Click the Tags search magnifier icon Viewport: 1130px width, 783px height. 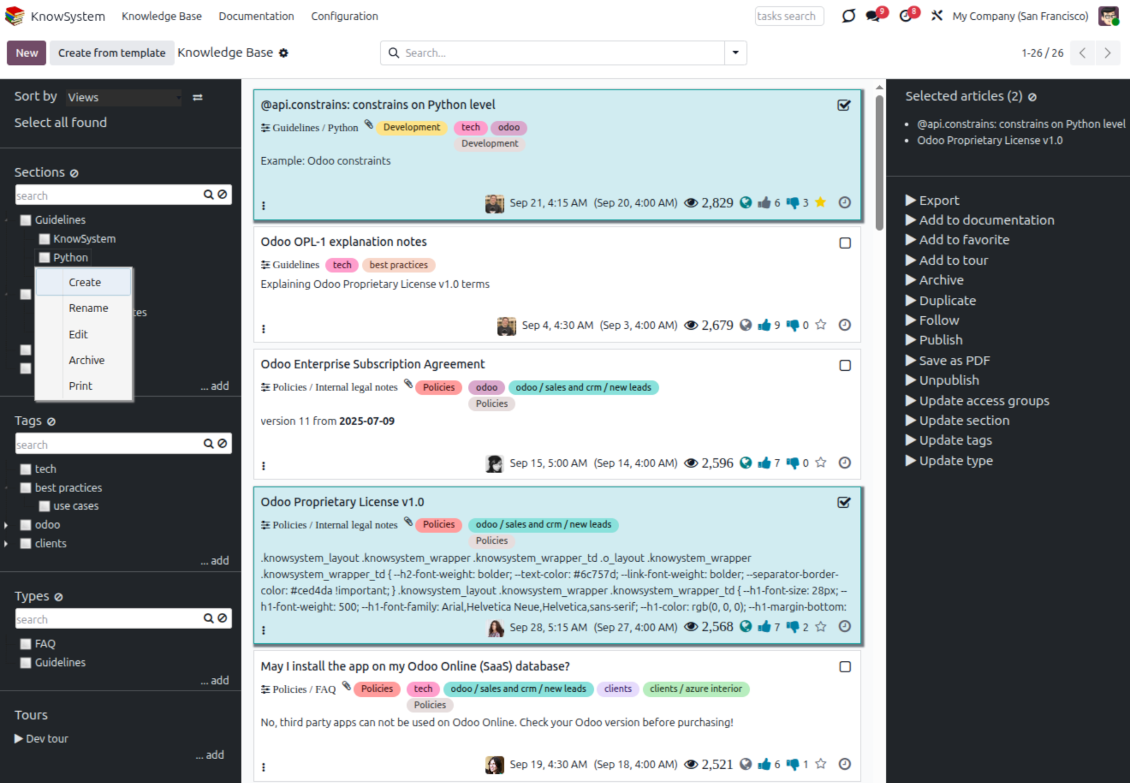click(x=208, y=444)
